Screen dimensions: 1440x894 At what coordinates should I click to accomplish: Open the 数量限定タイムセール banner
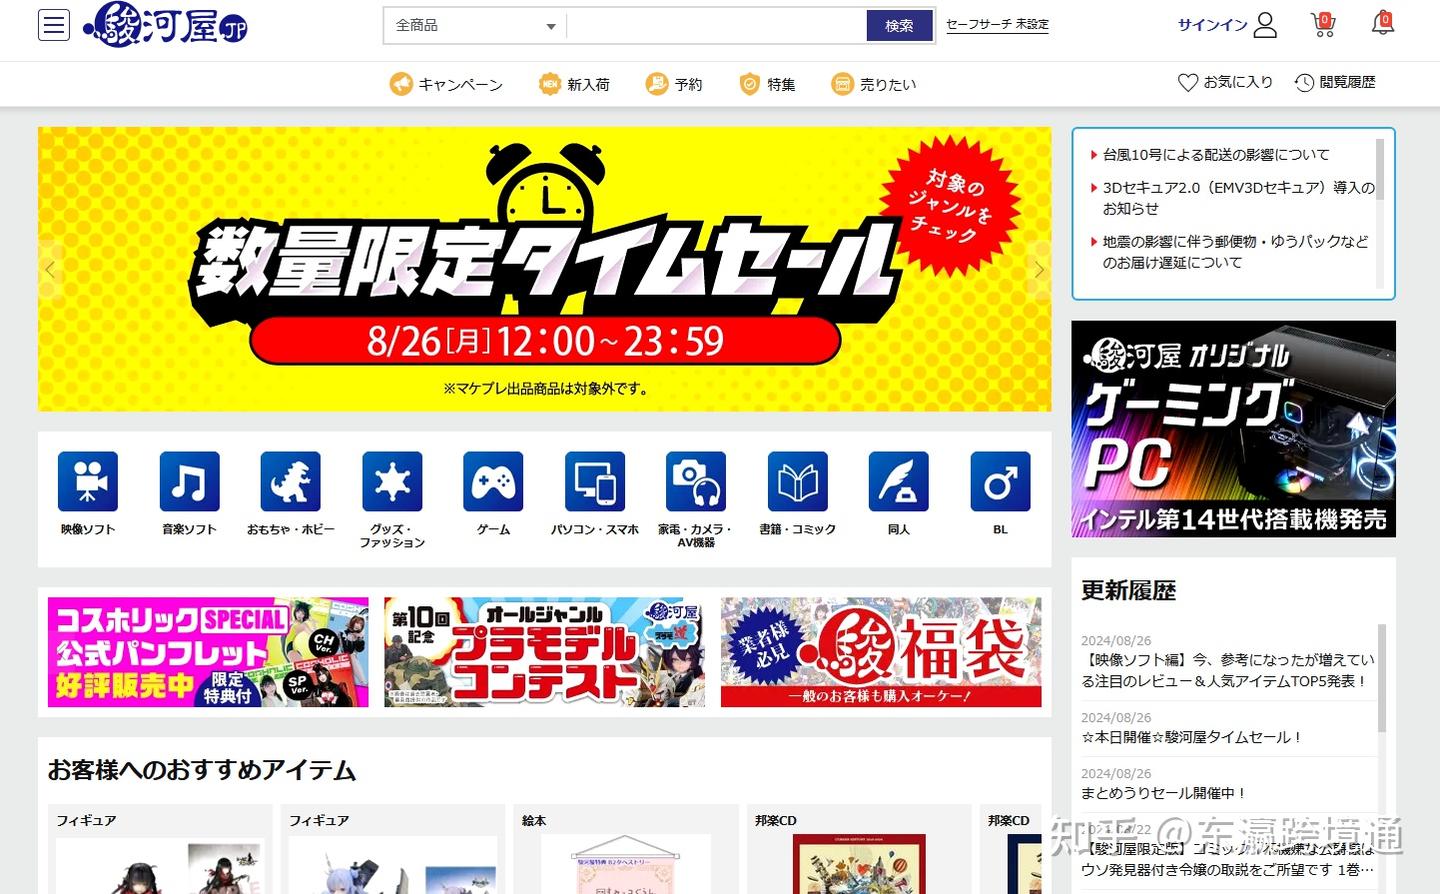click(x=545, y=269)
